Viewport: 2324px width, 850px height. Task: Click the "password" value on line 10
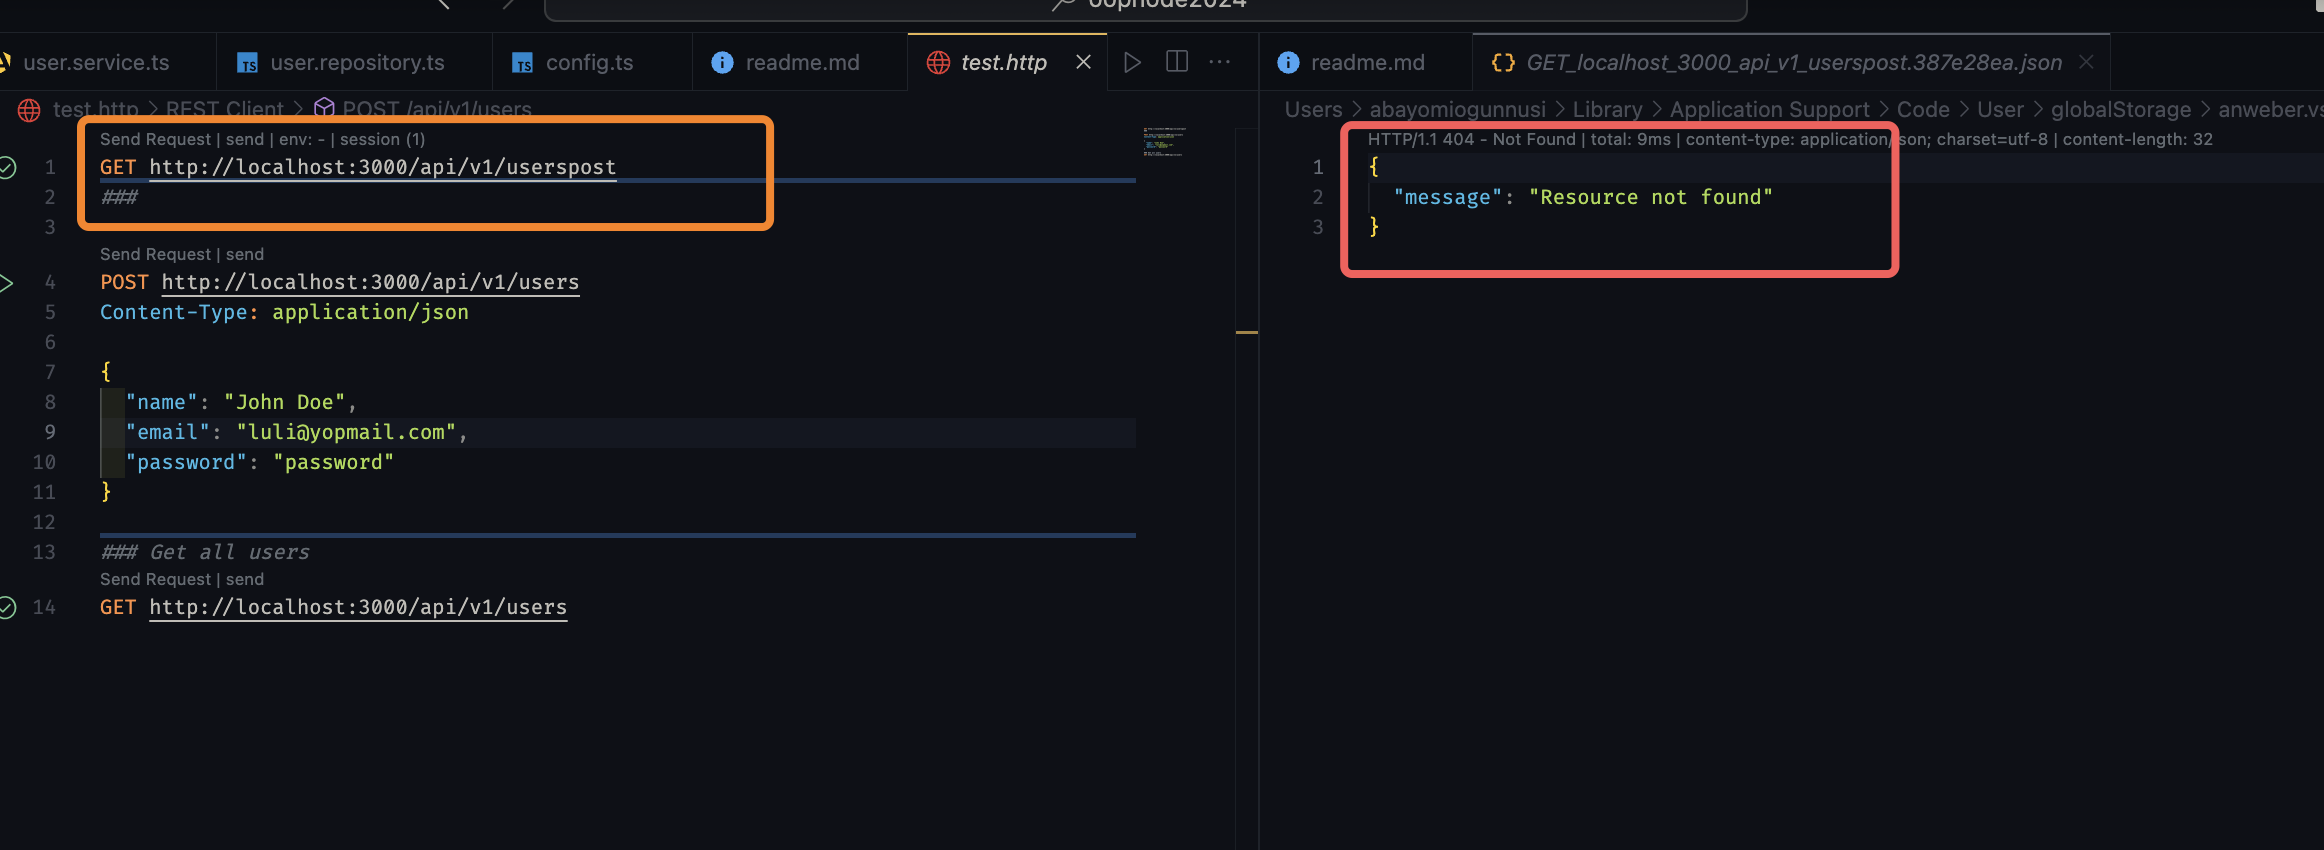click(333, 462)
